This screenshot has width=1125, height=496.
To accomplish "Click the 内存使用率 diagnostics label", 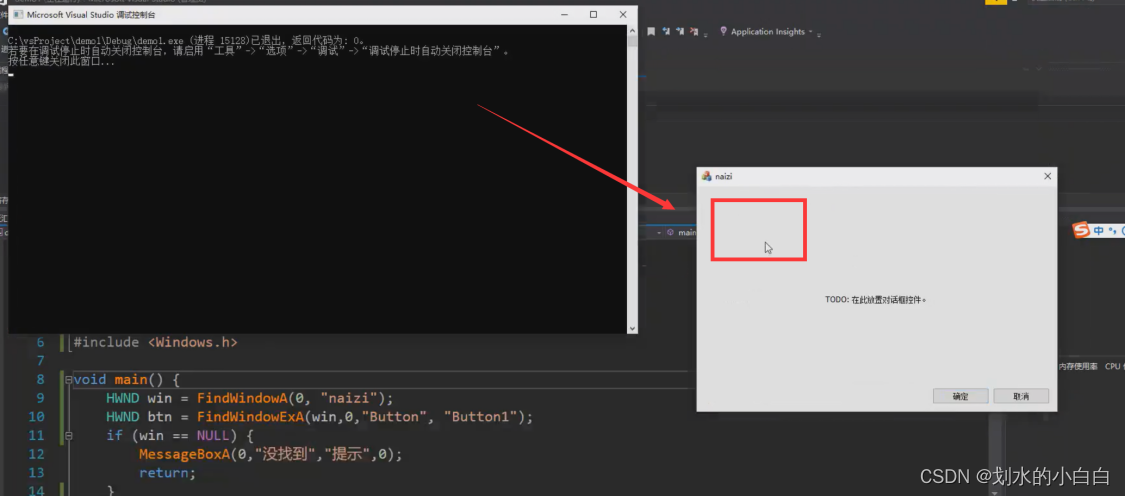I will click(x=1078, y=366).
